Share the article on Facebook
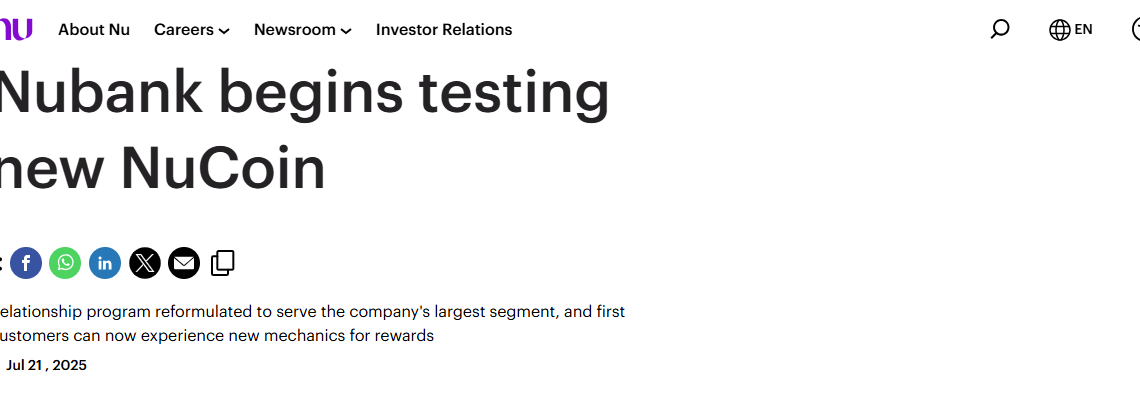Image resolution: width=1140 pixels, height=412 pixels. point(26,262)
